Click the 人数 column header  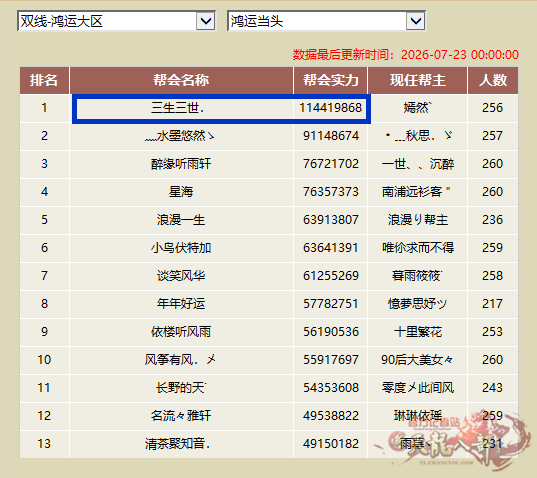pos(493,80)
